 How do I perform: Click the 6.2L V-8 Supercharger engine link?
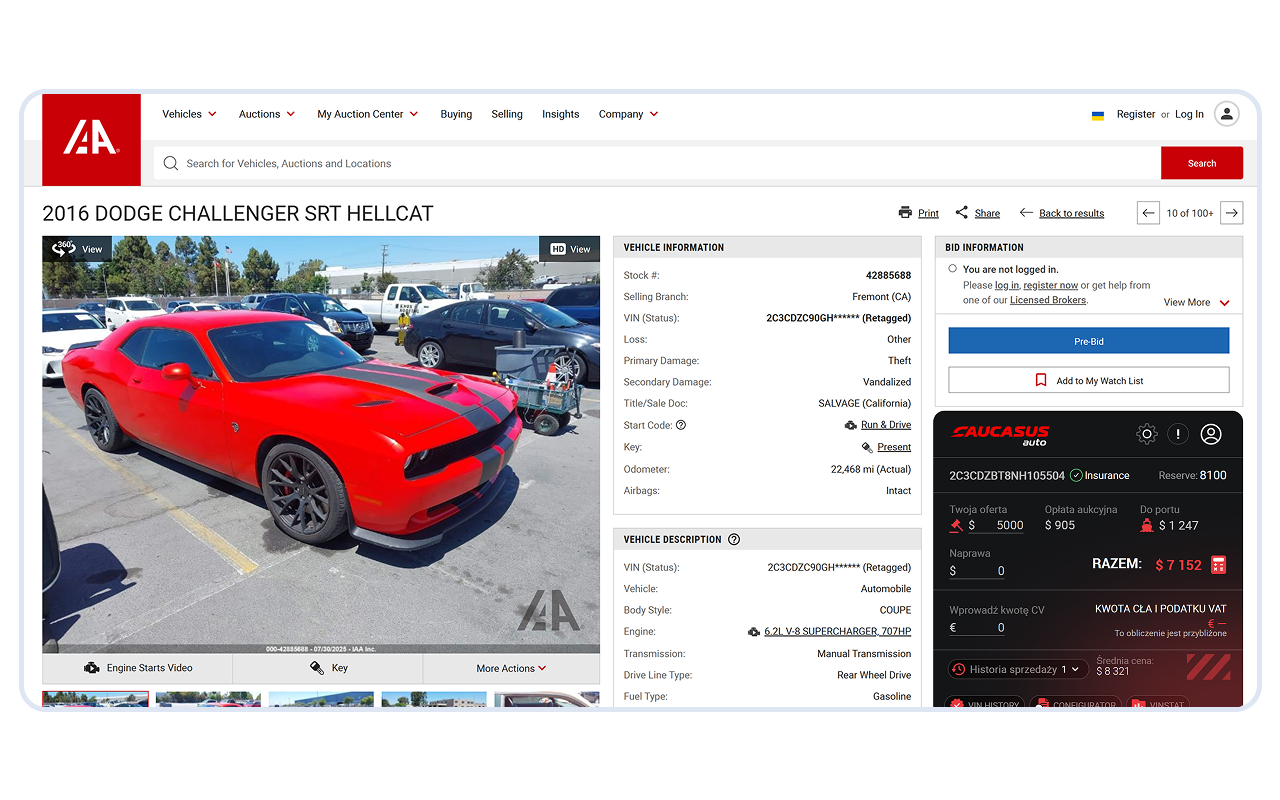[838, 632]
